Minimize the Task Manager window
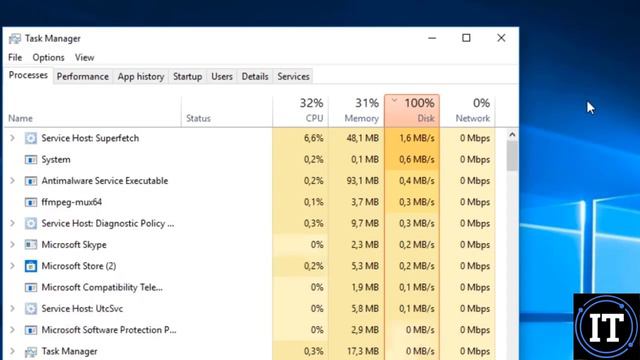640x360 pixels. point(432,38)
